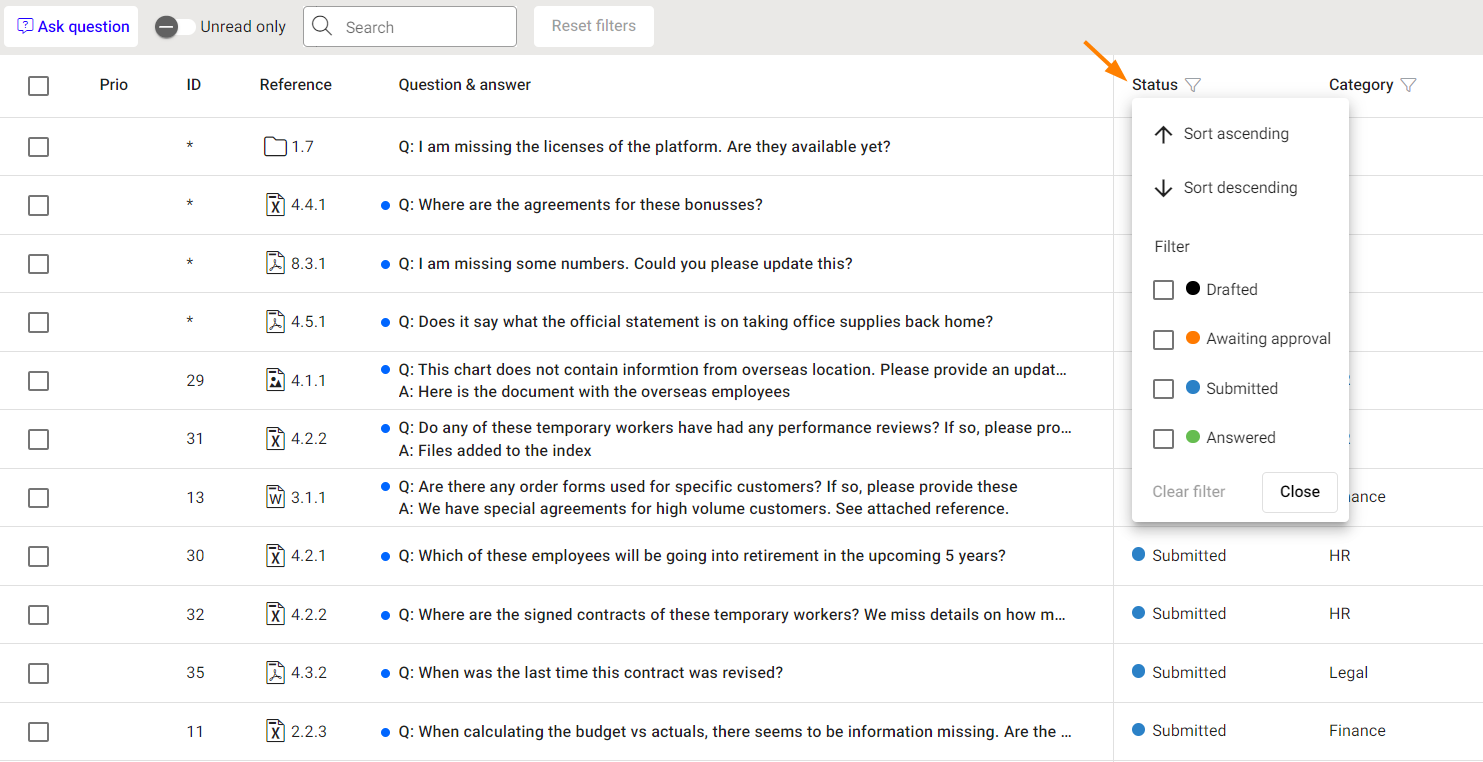Select all rows with header checkbox
Image resolution: width=1483 pixels, height=762 pixels.
(x=38, y=86)
